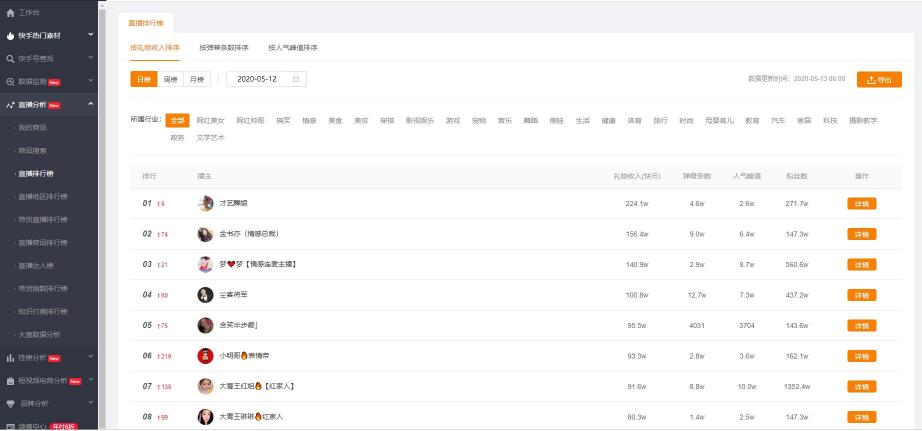Click the 数据监测 monitor icon

10,82
